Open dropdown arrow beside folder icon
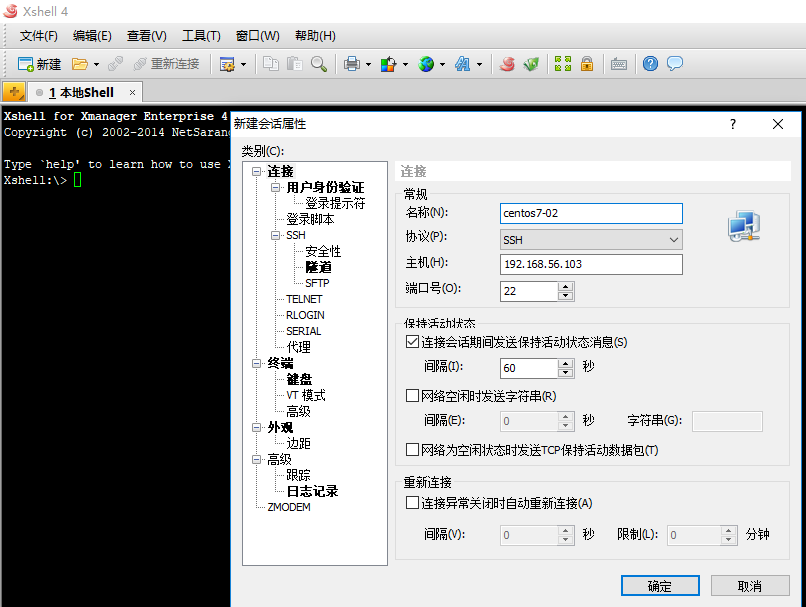 click(x=96, y=65)
